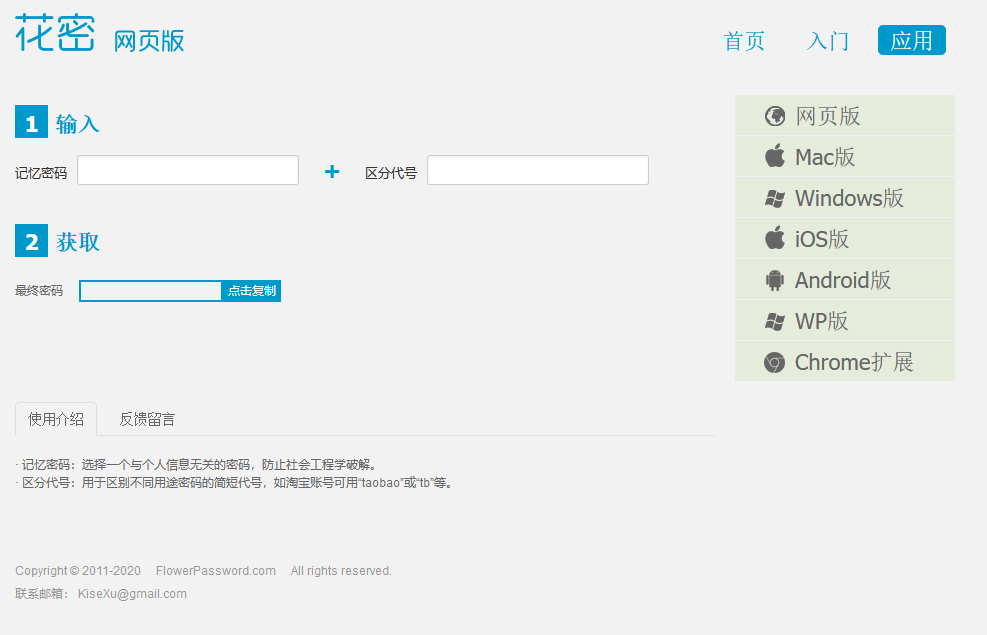Switch to the 使用介绍 tab

point(56,419)
